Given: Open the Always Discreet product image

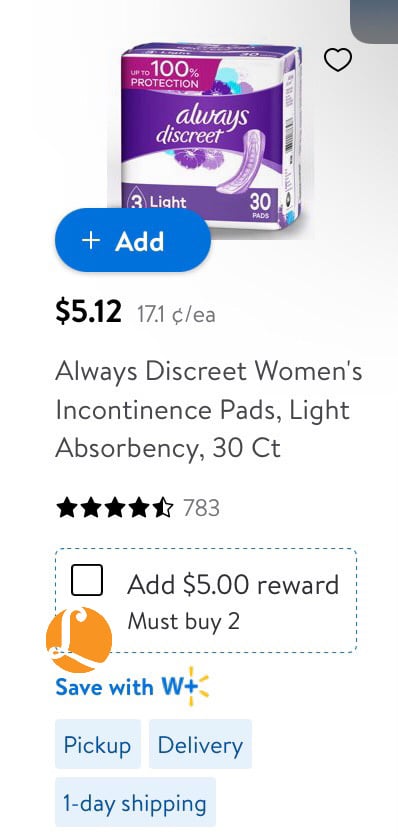Looking at the screenshot, I should (211, 136).
